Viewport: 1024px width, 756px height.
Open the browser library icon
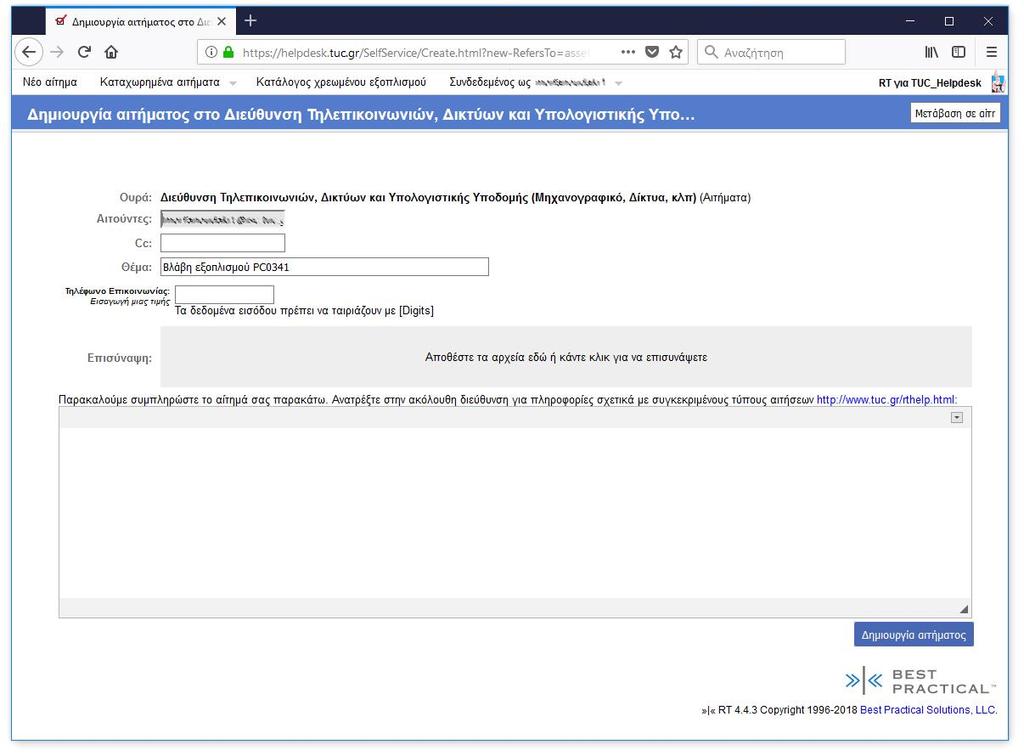[931, 52]
